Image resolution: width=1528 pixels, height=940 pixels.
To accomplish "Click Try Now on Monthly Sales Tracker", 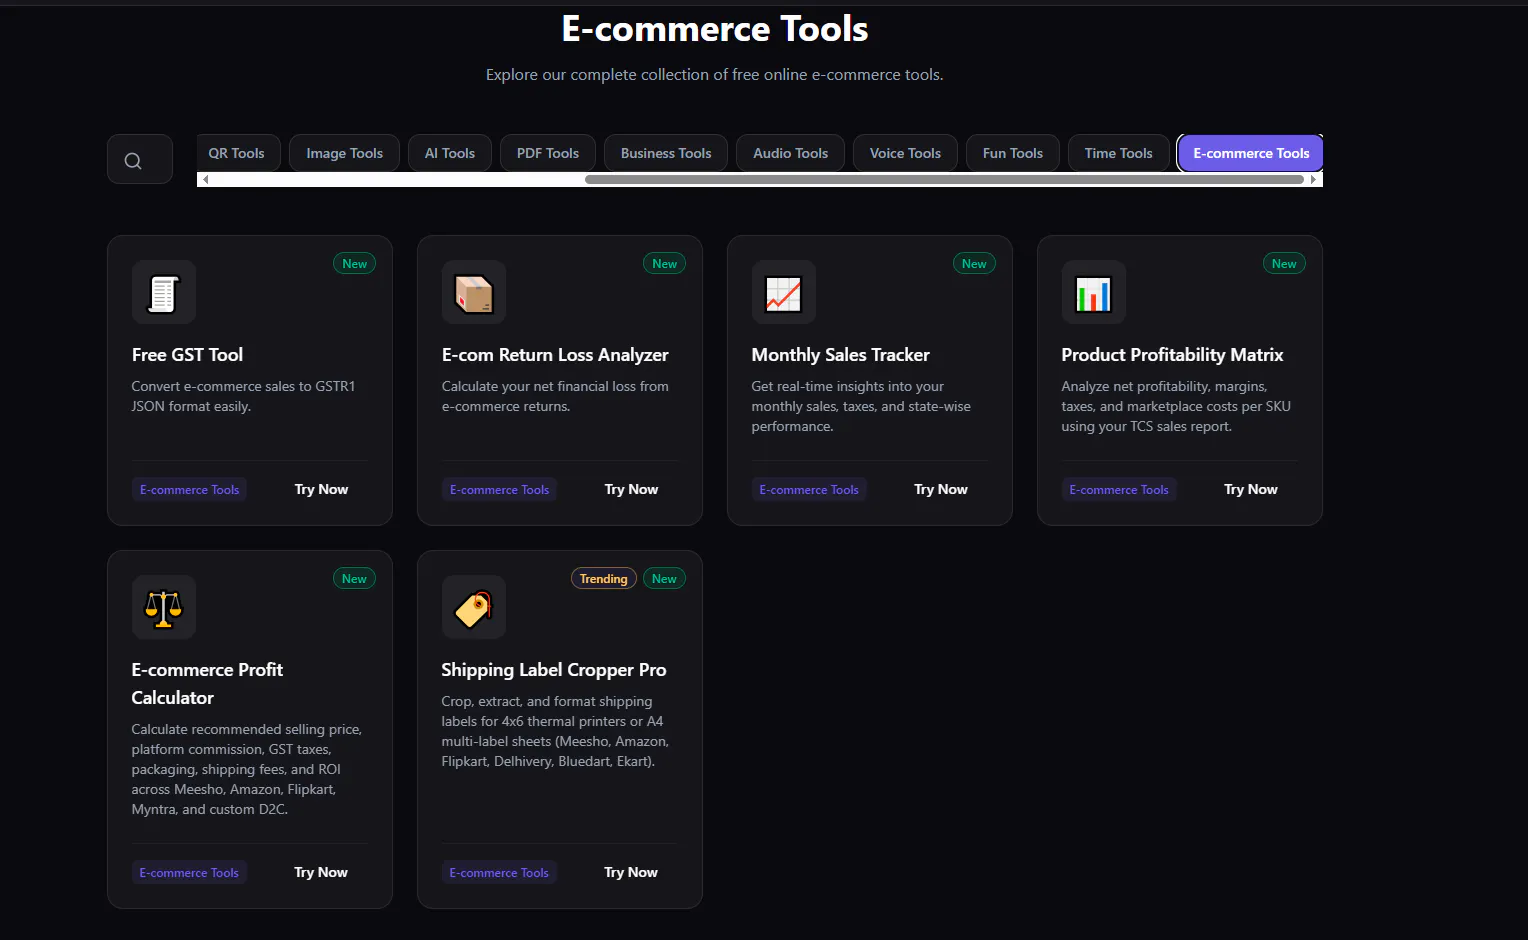I will point(941,489).
